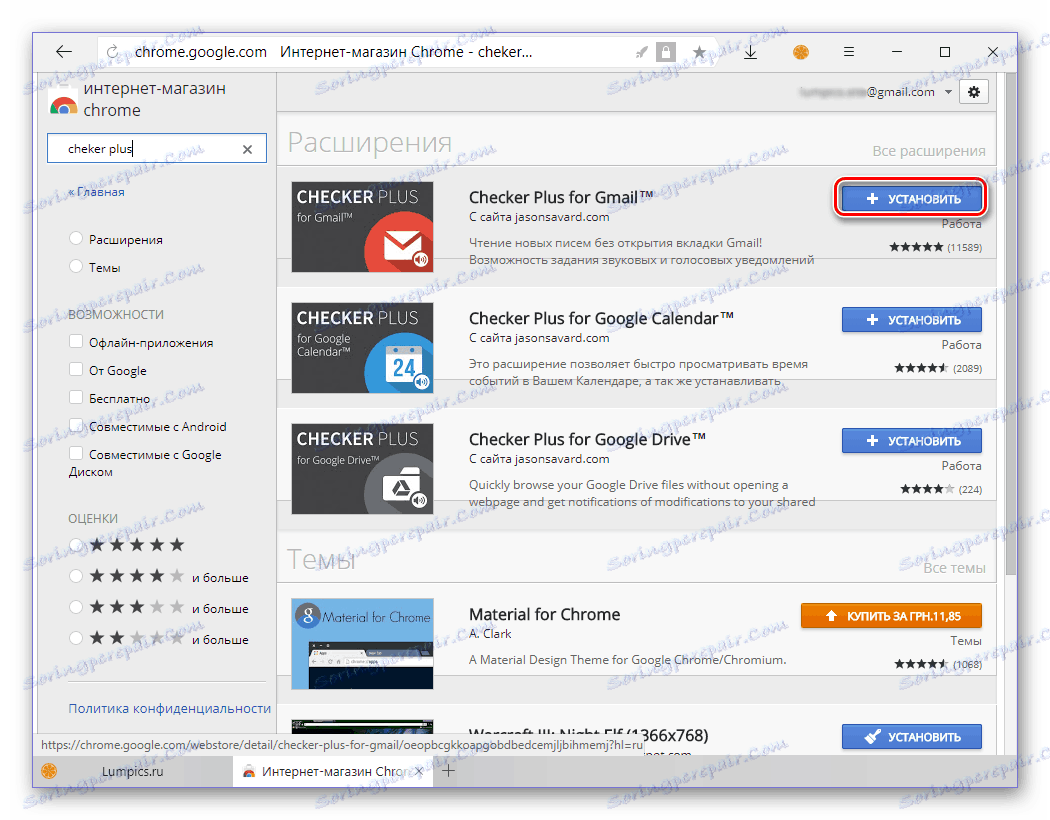The height and width of the screenshot is (820, 1050).
Task: Minimize the browser window
Action: pyautogui.click(x=897, y=52)
